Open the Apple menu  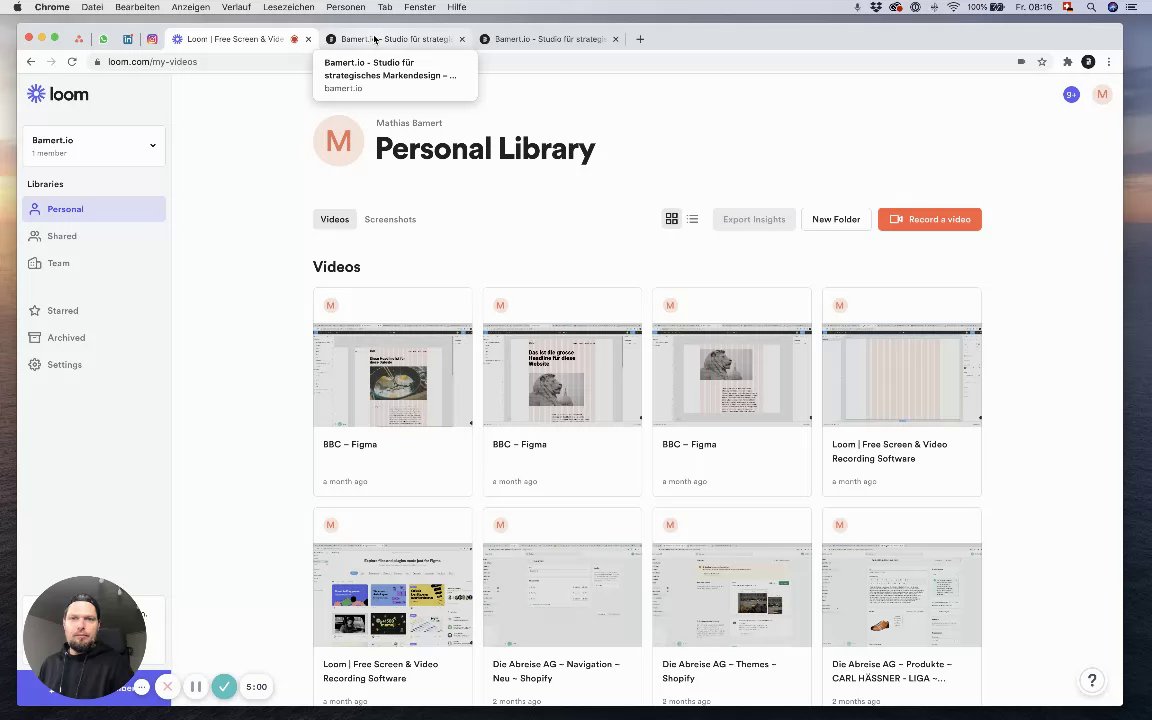18,7
